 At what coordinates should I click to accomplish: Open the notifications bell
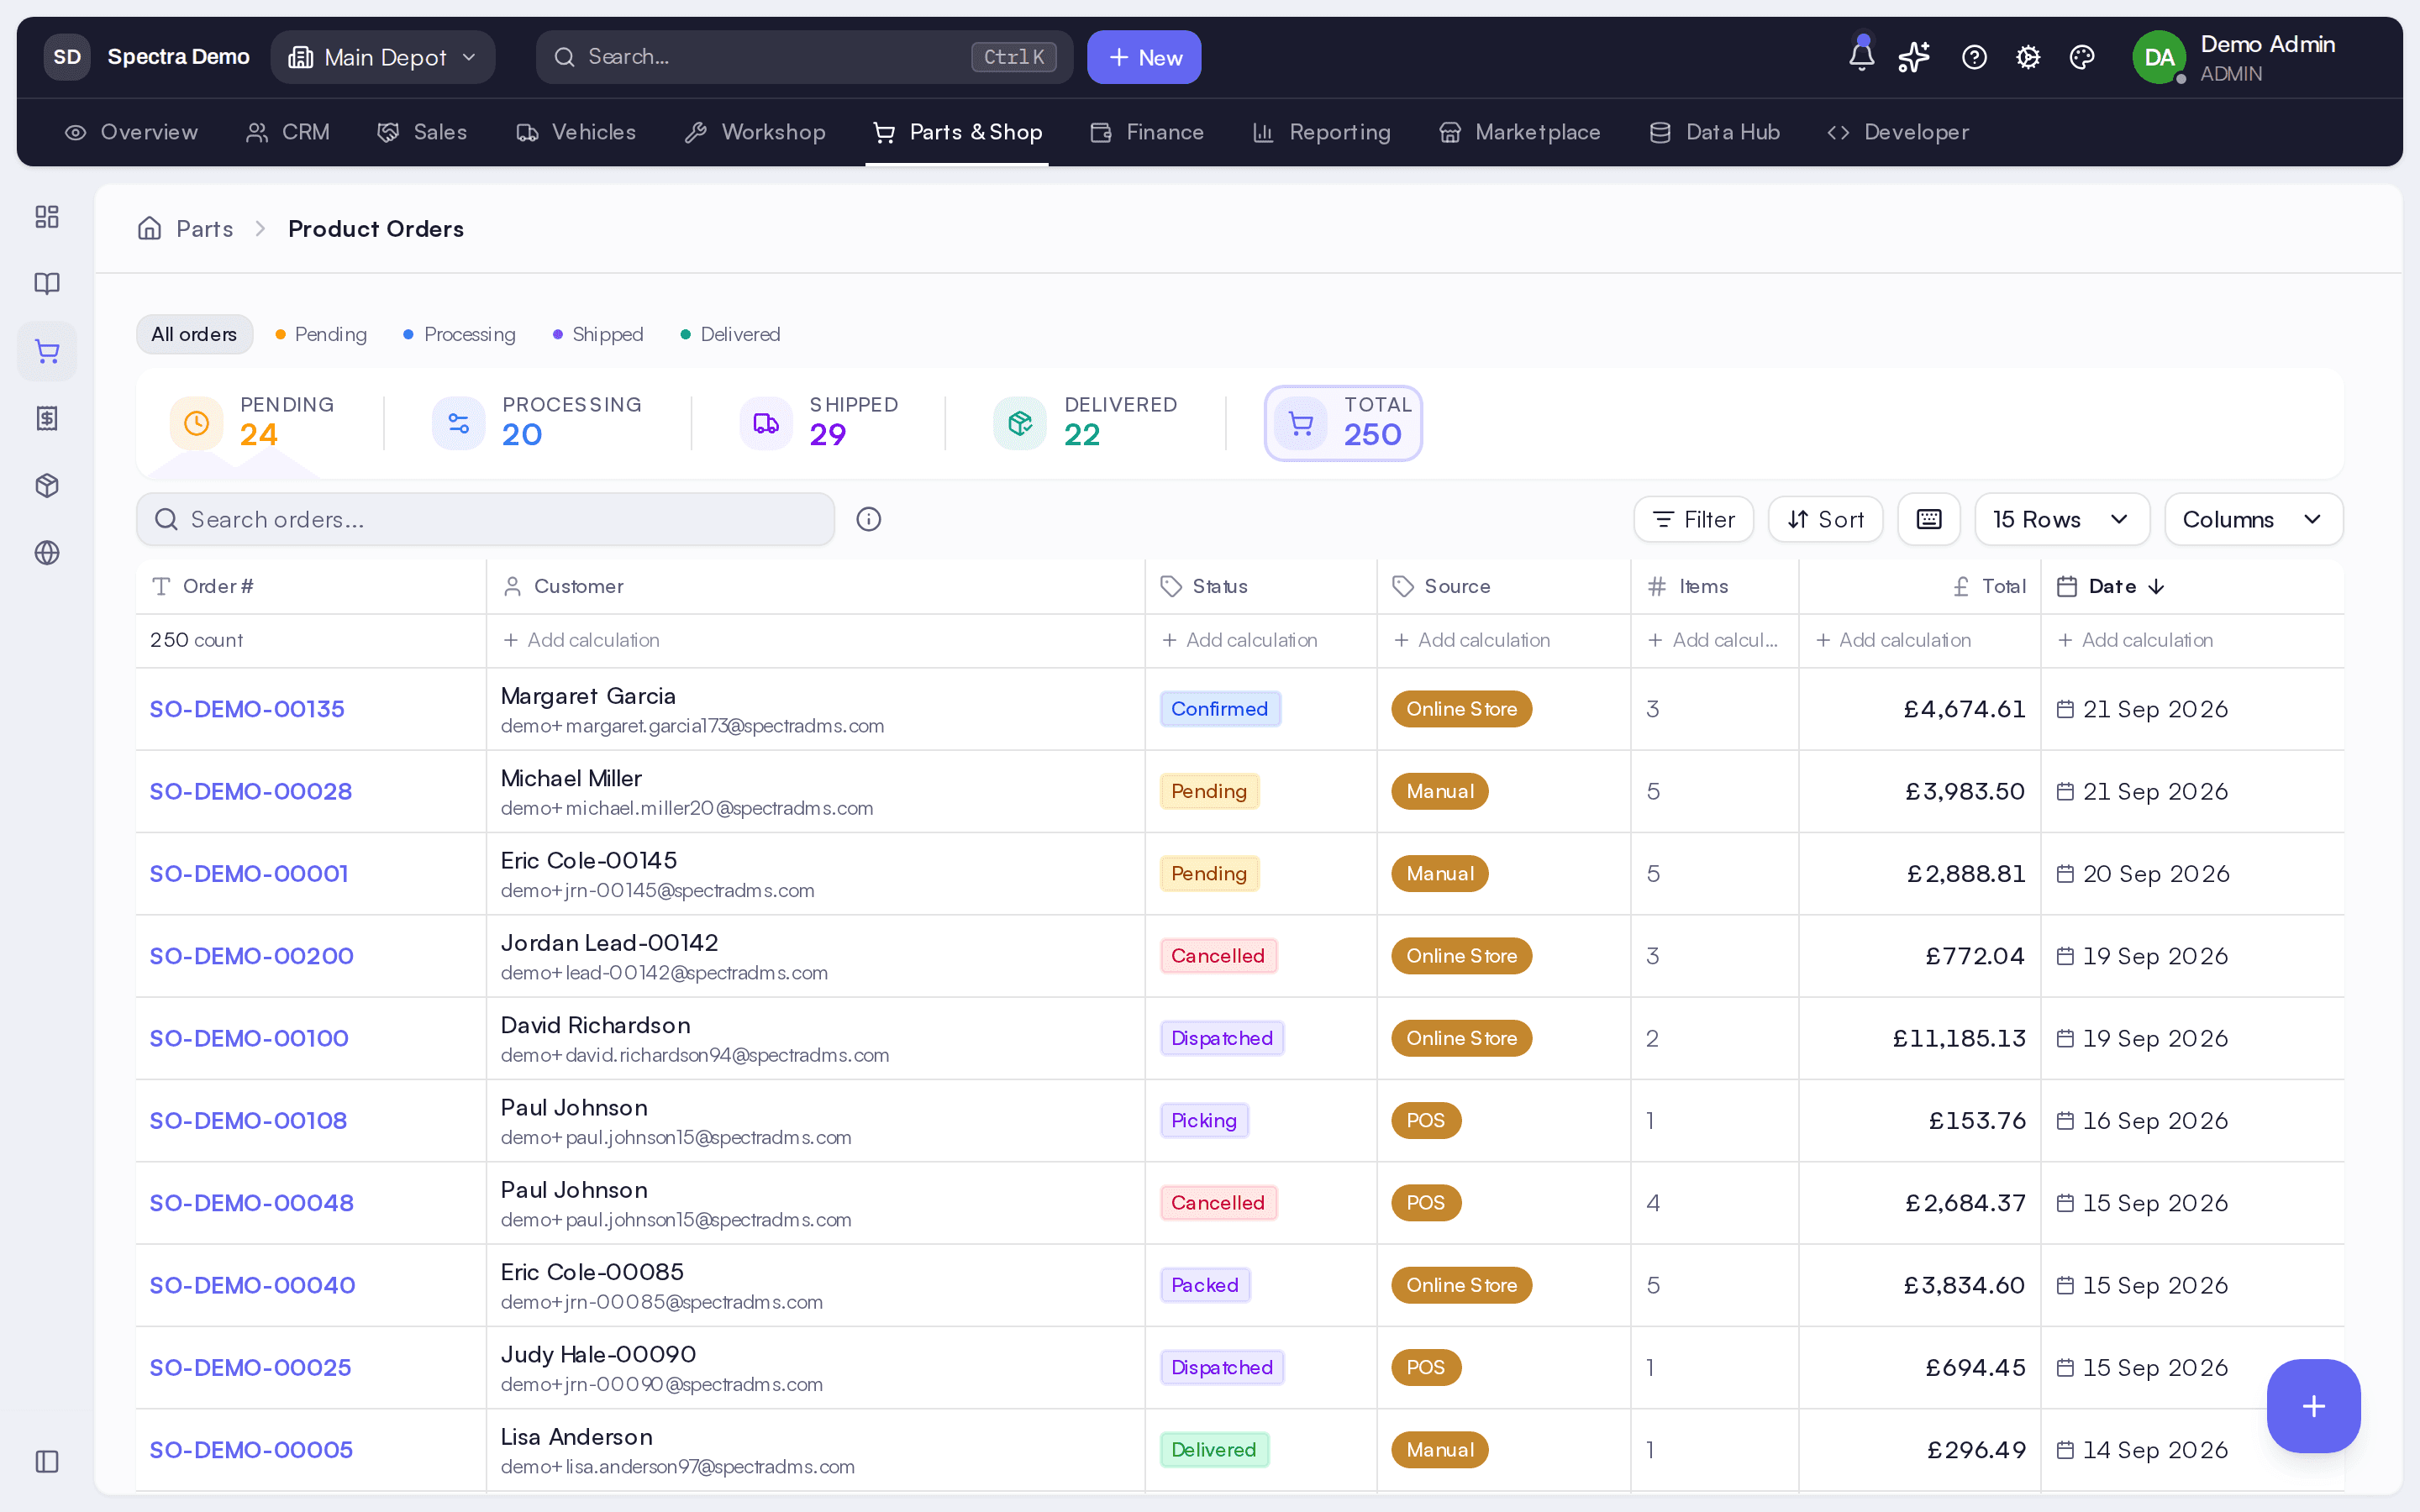[1861, 56]
